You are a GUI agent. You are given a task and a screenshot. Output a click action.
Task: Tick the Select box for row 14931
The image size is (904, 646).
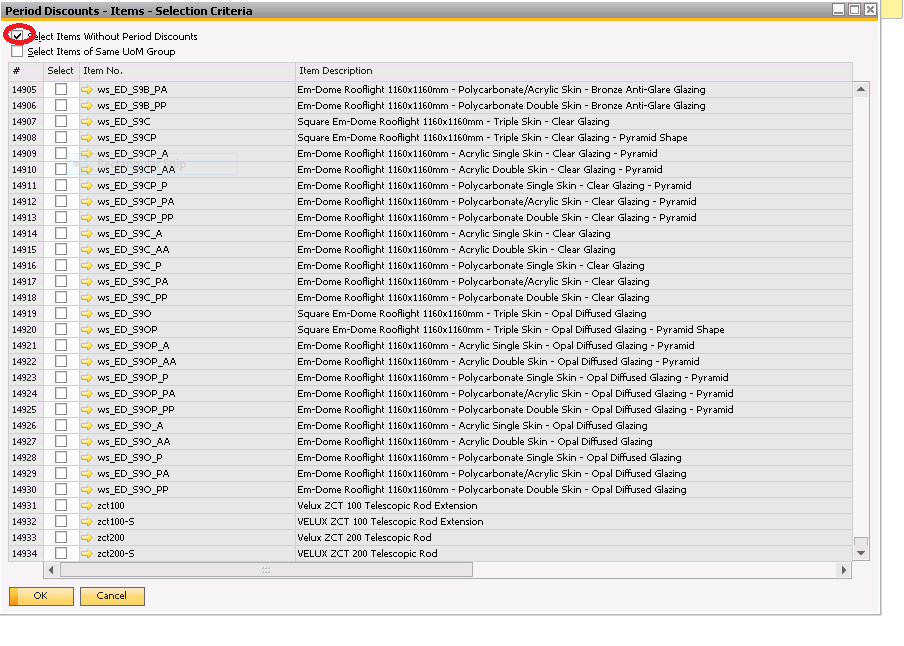click(x=61, y=506)
